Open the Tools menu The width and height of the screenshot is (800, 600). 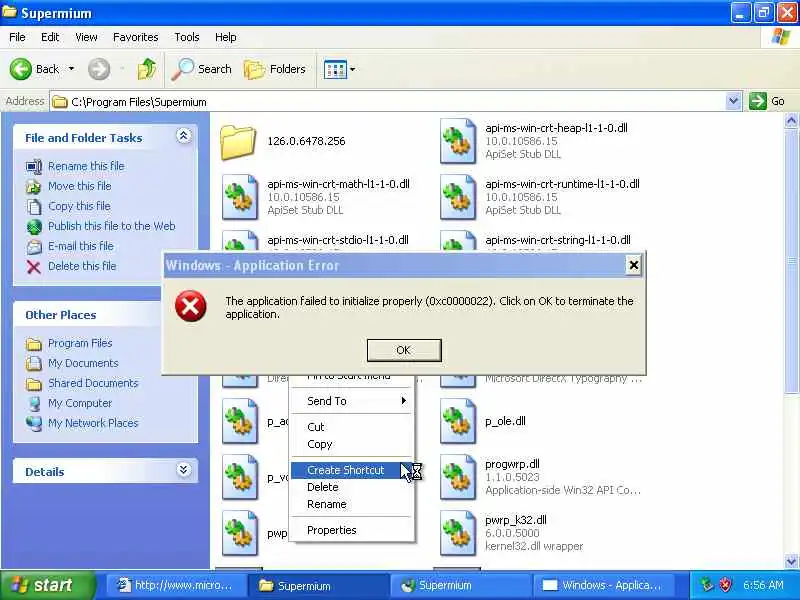click(x=187, y=37)
